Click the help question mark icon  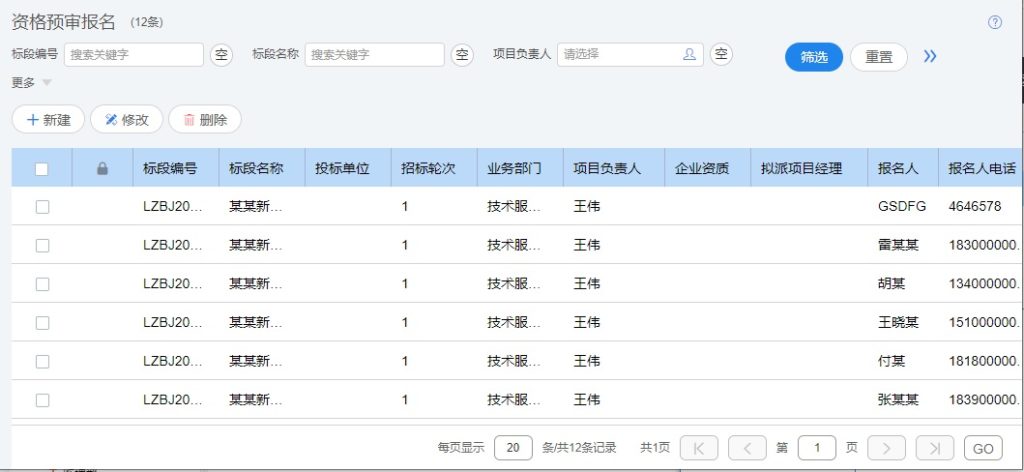click(x=995, y=23)
